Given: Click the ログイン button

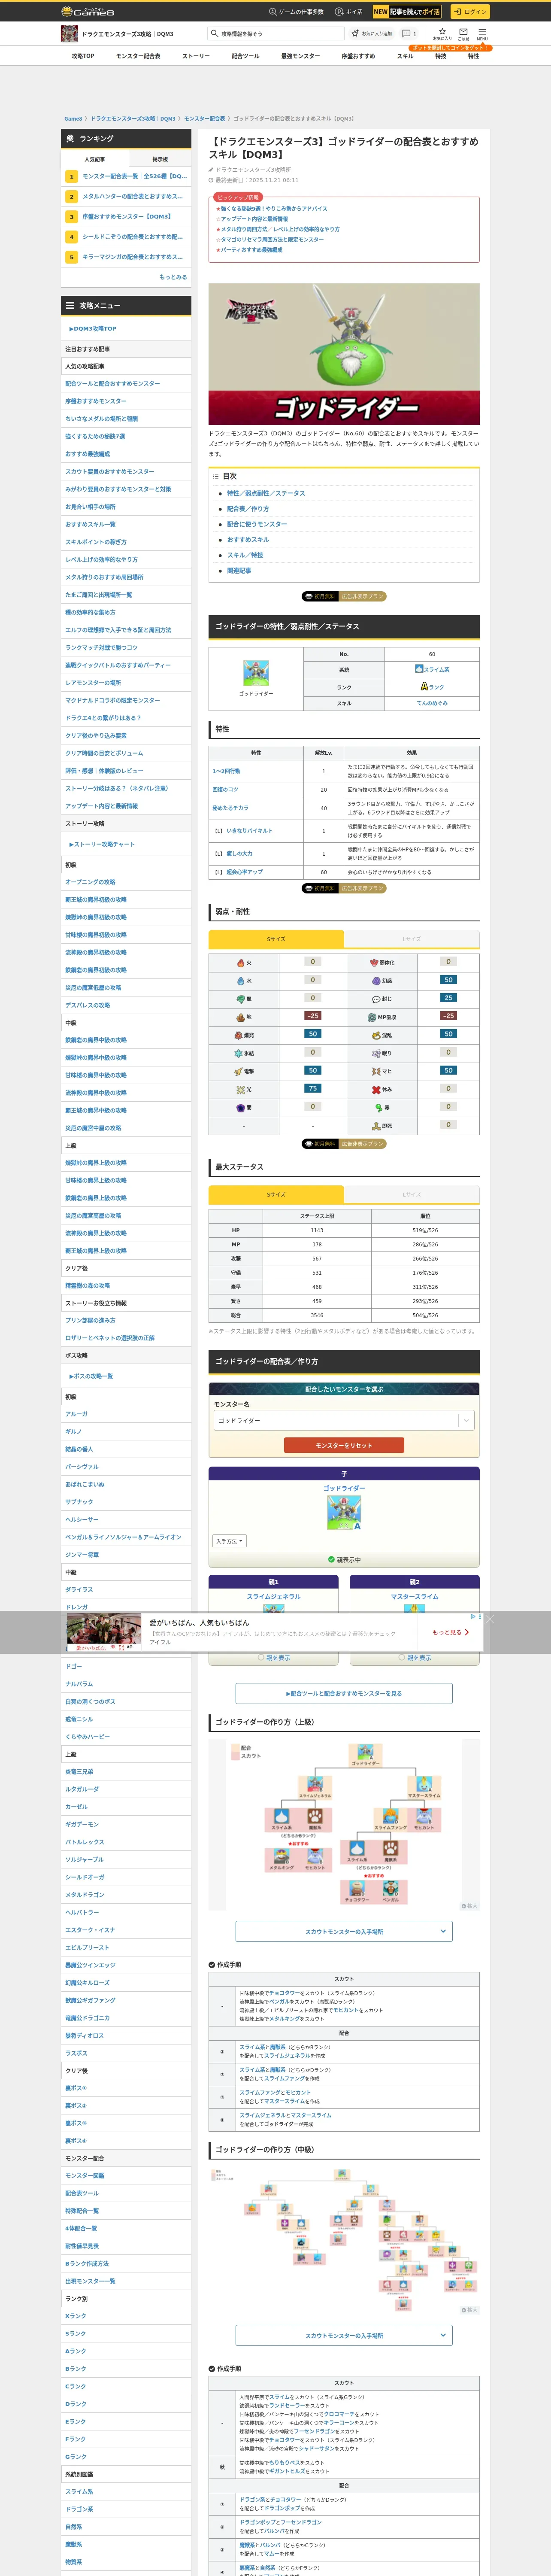Looking at the screenshot, I should click(469, 12).
